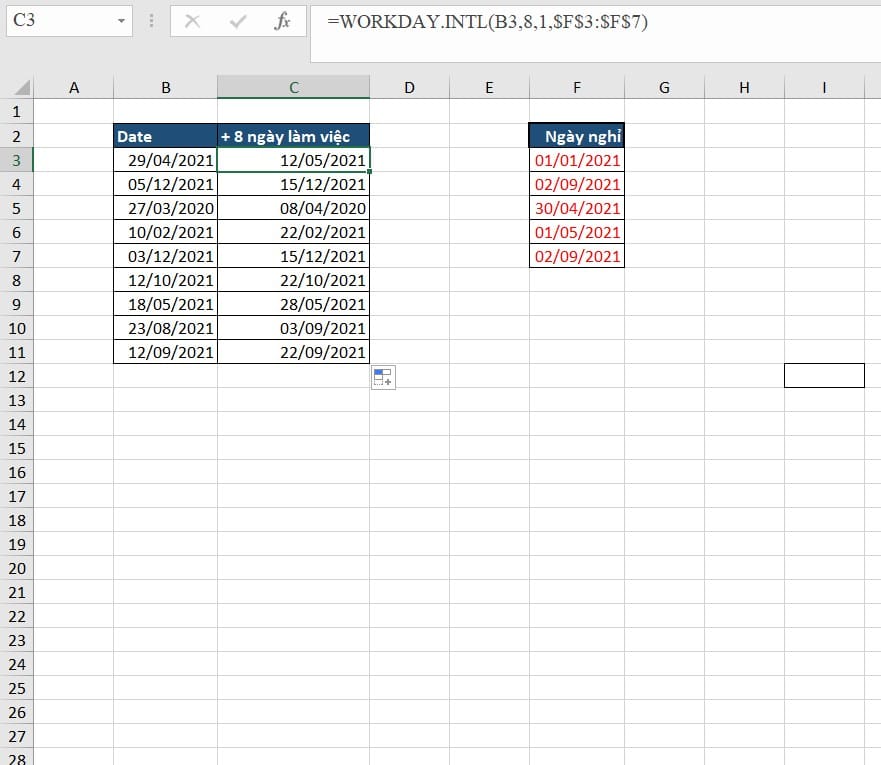Select column F header
881x765 pixels.
(x=577, y=88)
